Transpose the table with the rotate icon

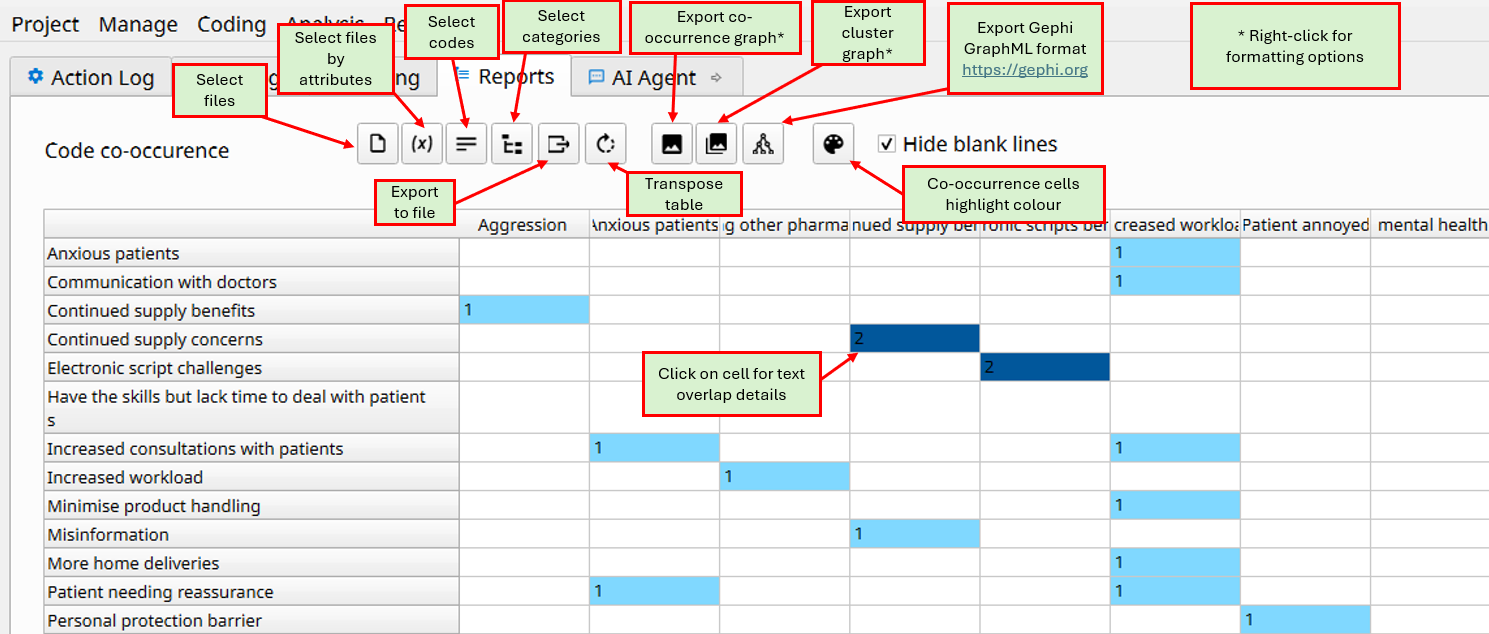coord(605,144)
